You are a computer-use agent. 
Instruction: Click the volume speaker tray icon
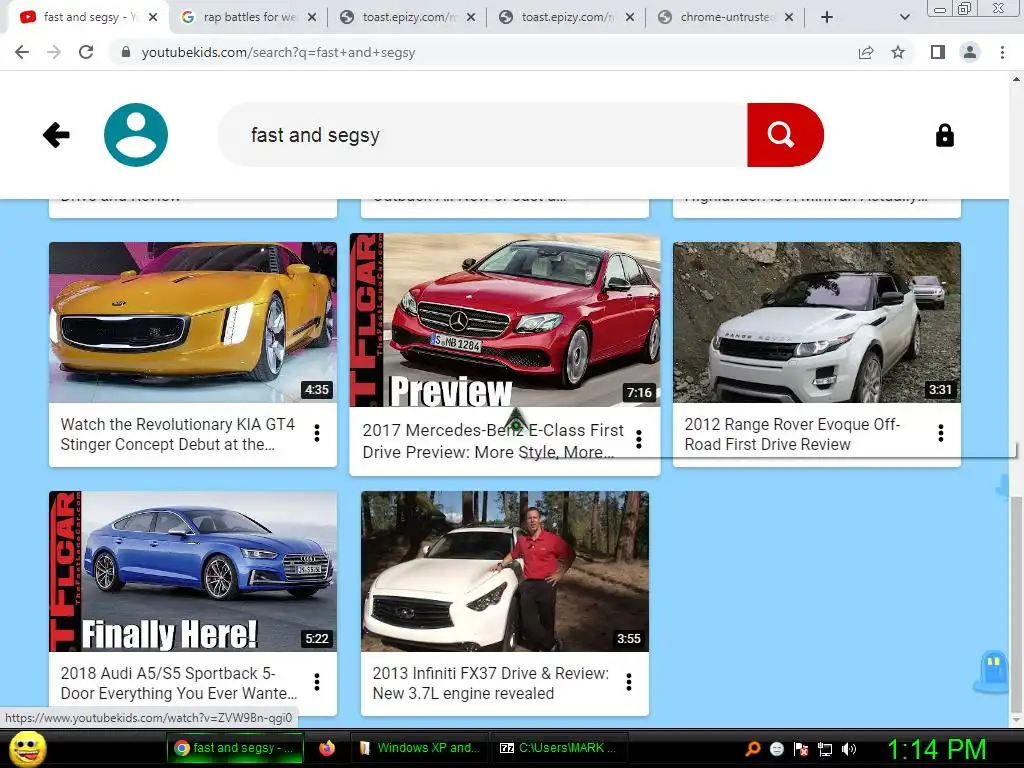click(x=848, y=749)
